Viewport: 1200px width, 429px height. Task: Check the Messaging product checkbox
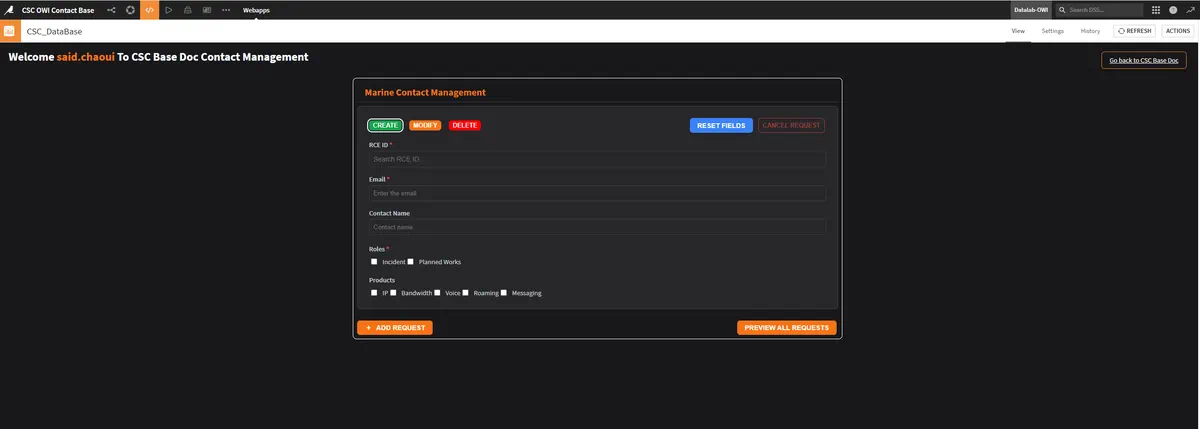point(504,293)
